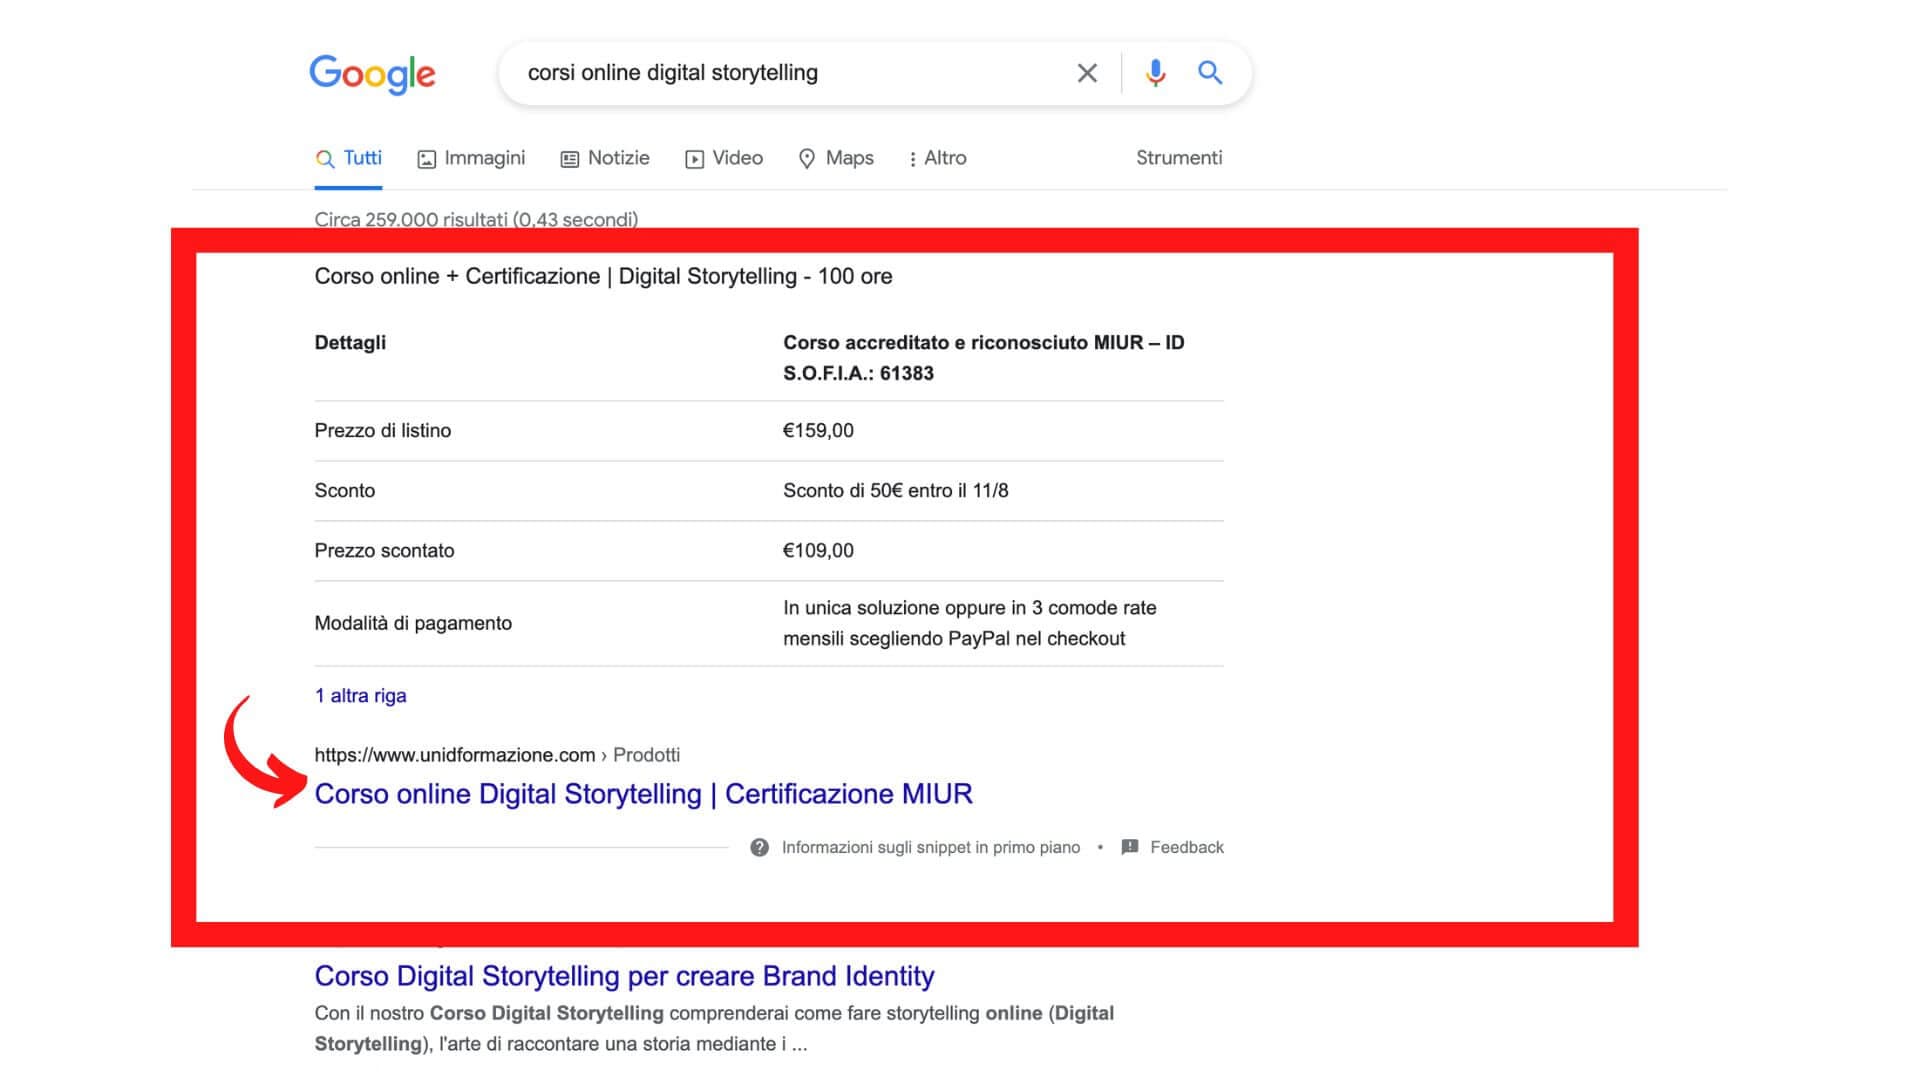The height and width of the screenshot is (1080, 1920).
Task: Click the Google Search icon
Action: tap(1211, 73)
